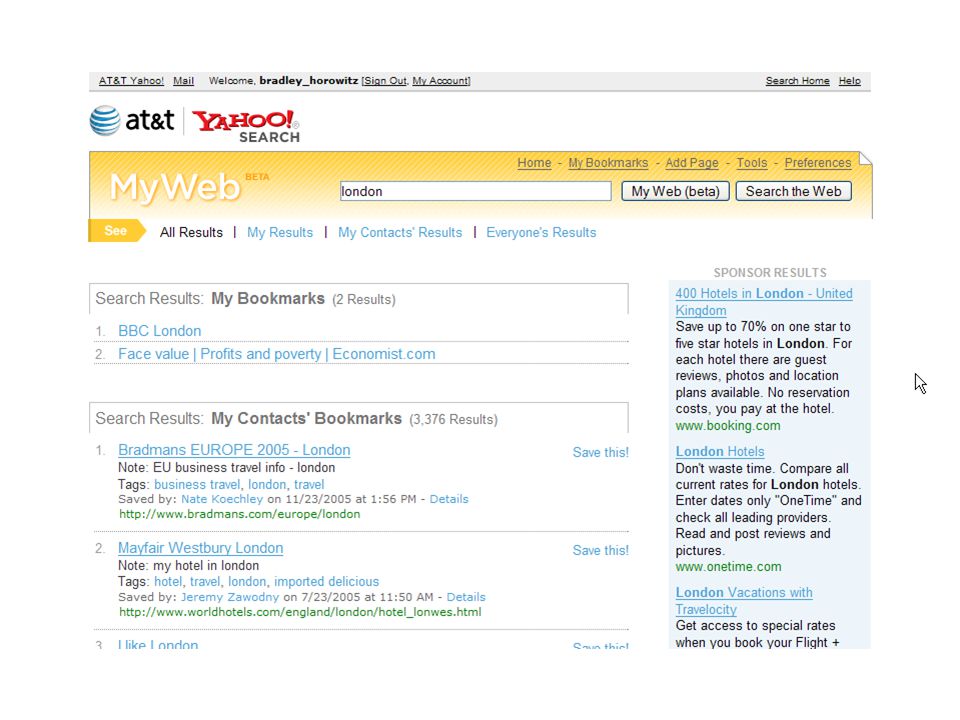Viewport: 960px width, 720px height.
Task: Open Help link in top bar
Action: 849,81
